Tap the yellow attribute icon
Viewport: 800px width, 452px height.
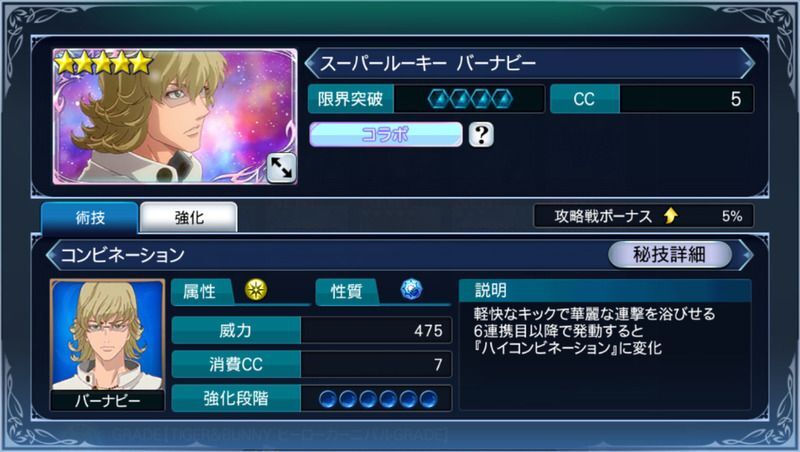point(256,290)
